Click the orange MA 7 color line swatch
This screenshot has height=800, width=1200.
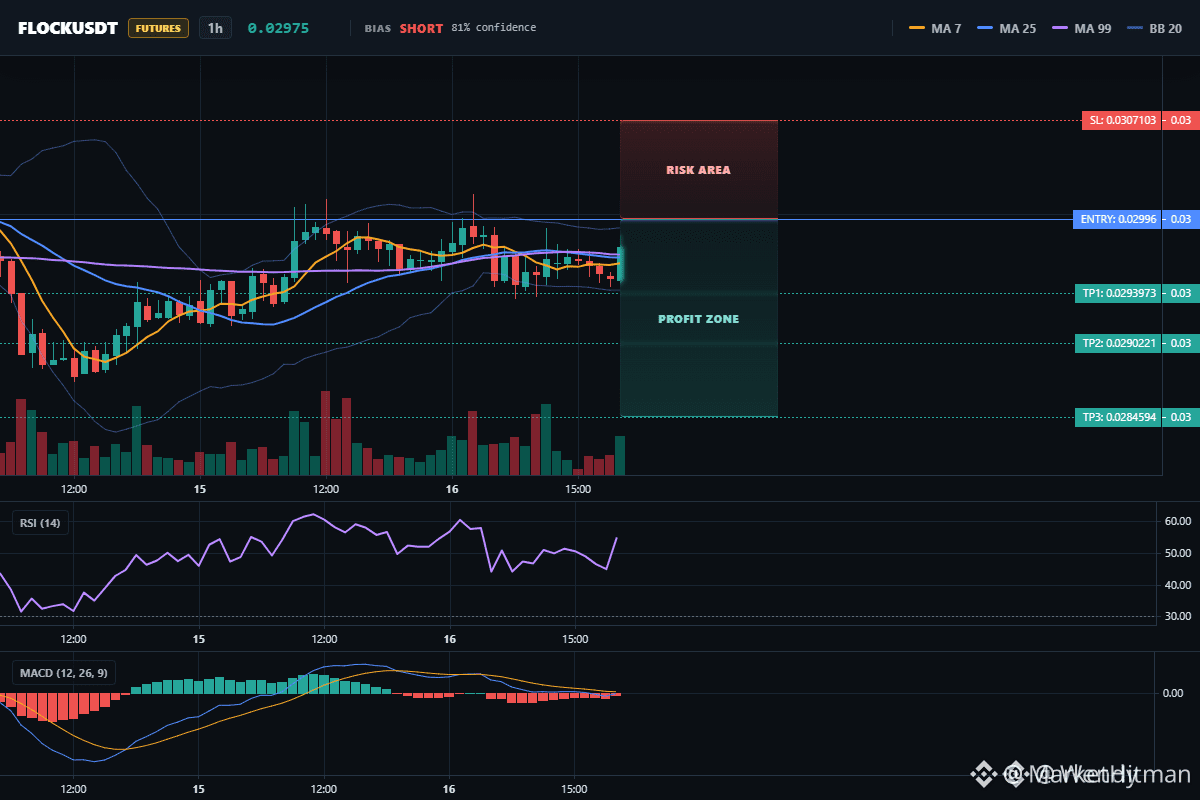[916, 28]
